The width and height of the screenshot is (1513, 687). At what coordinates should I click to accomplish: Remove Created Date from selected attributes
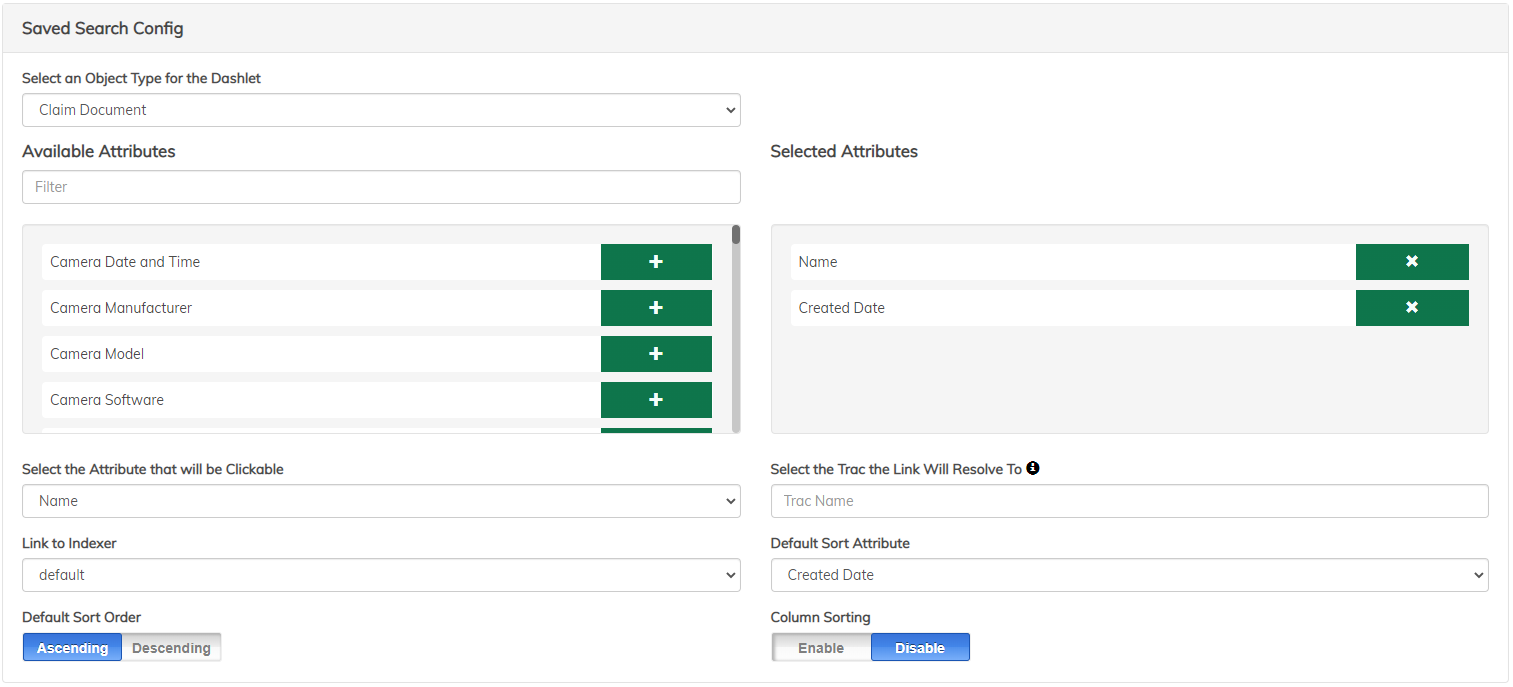click(1411, 308)
